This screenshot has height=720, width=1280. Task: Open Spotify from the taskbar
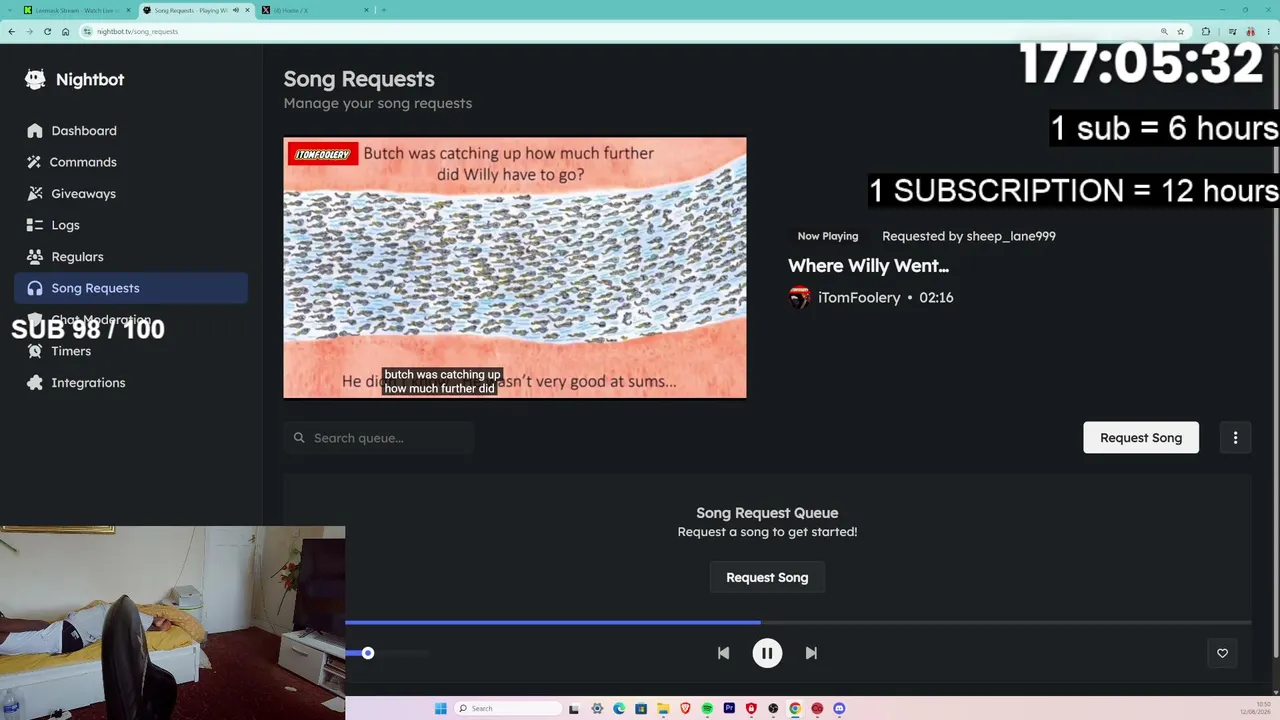tap(707, 709)
